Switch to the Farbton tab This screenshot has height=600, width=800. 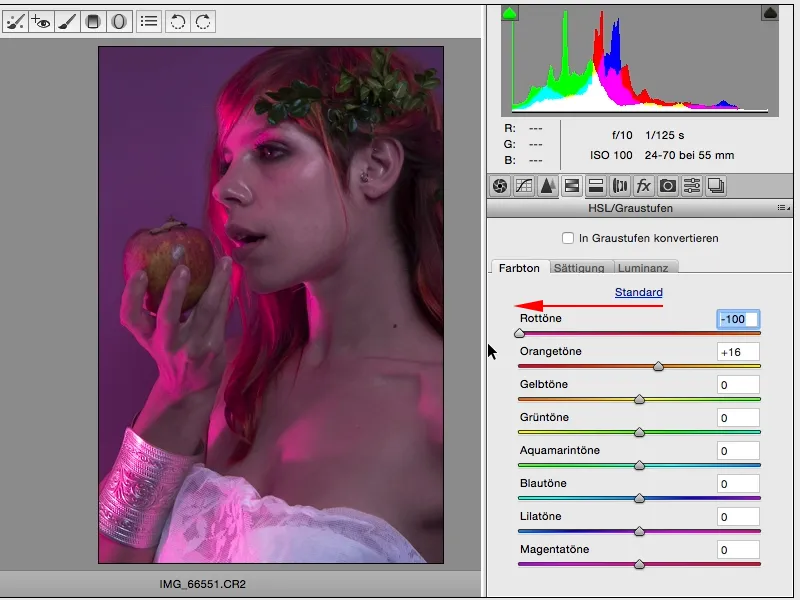(x=519, y=268)
